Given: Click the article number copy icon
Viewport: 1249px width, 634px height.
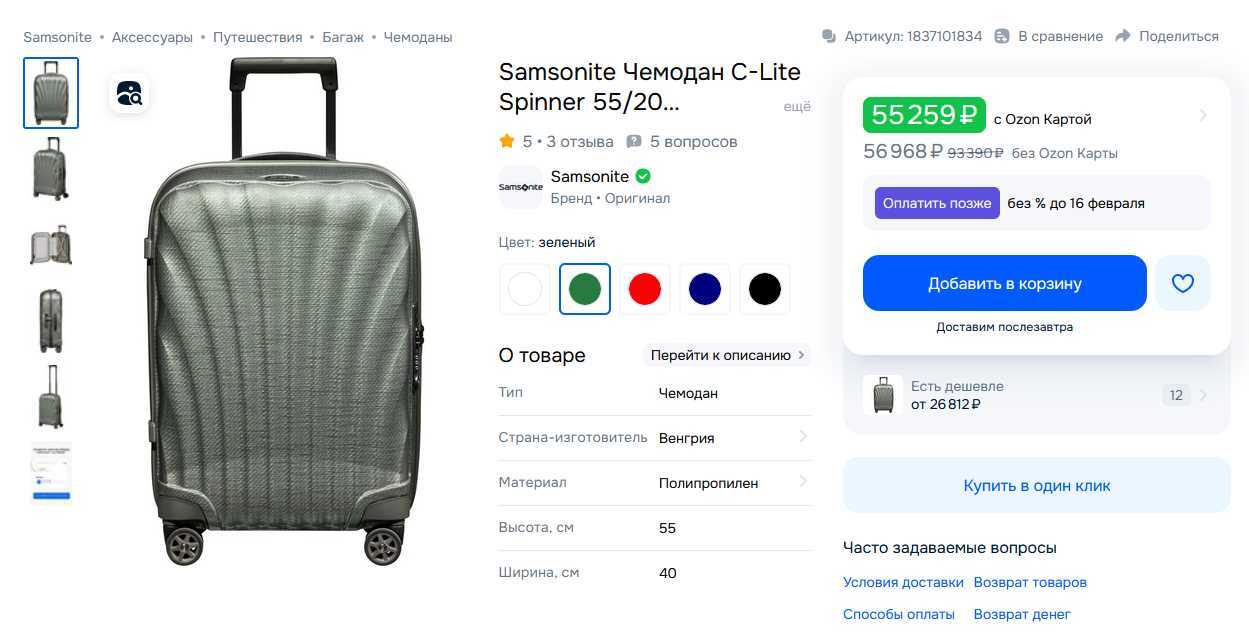Looking at the screenshot, I should point(829,36).
